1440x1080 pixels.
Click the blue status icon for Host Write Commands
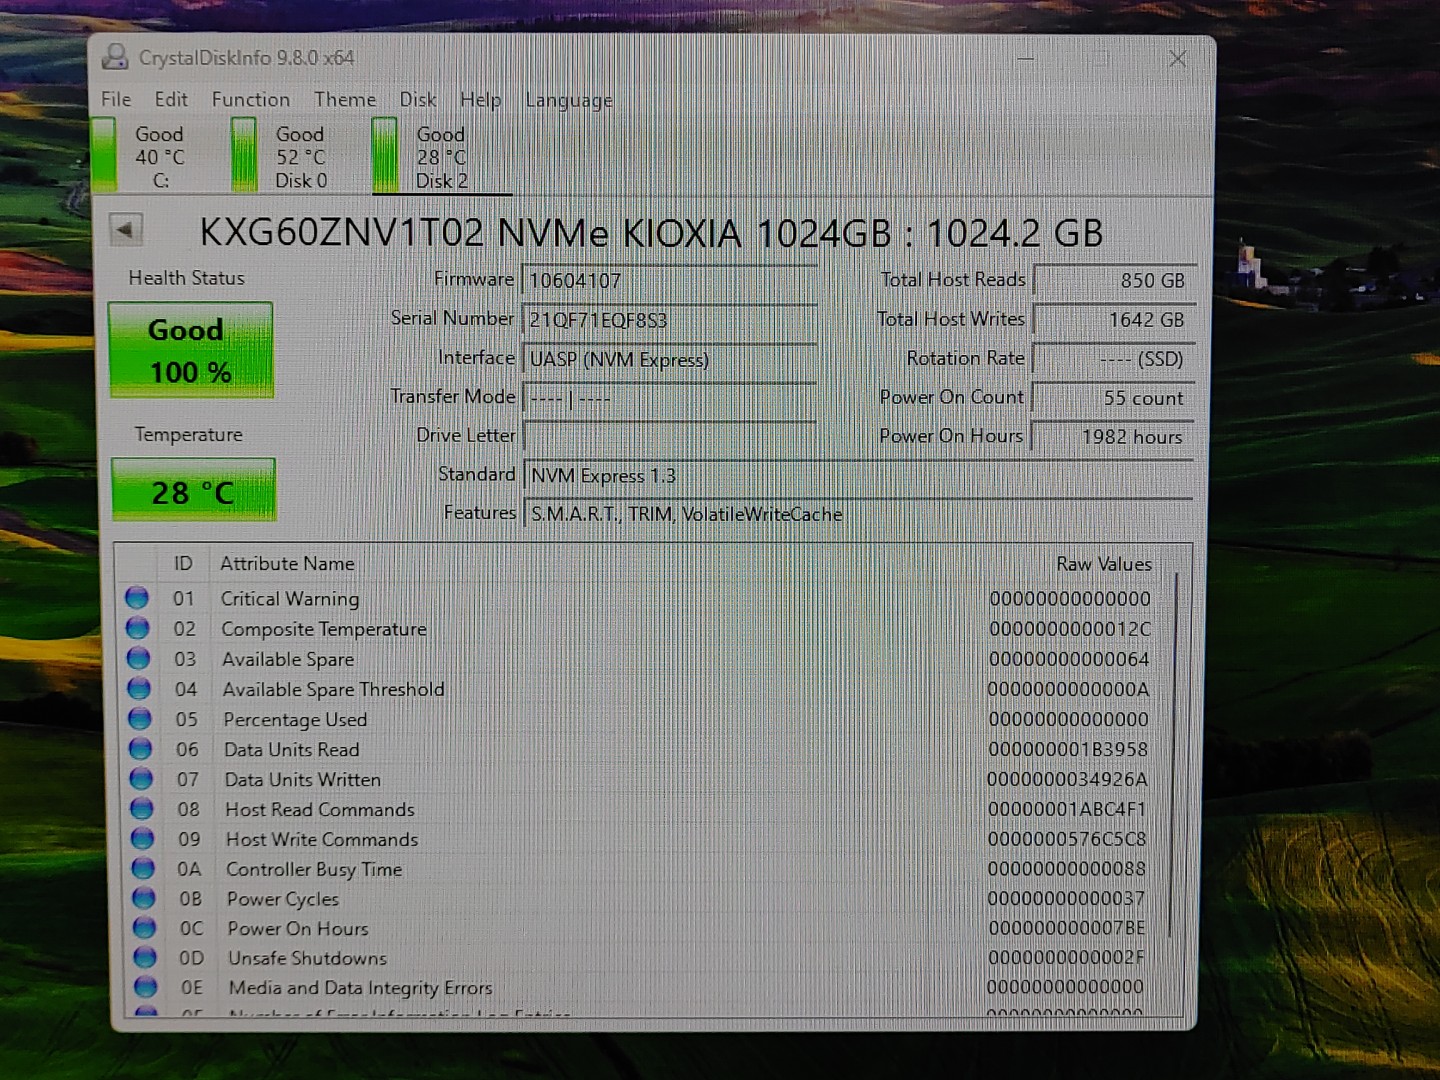[x=143, y=838]
